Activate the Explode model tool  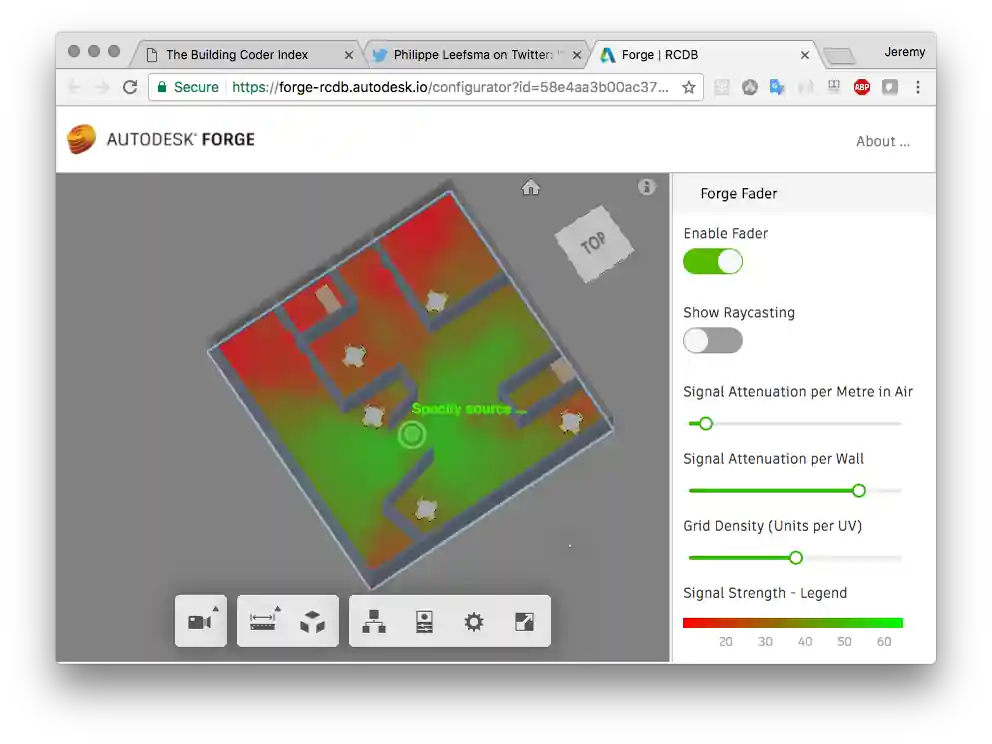click(313, 620)
